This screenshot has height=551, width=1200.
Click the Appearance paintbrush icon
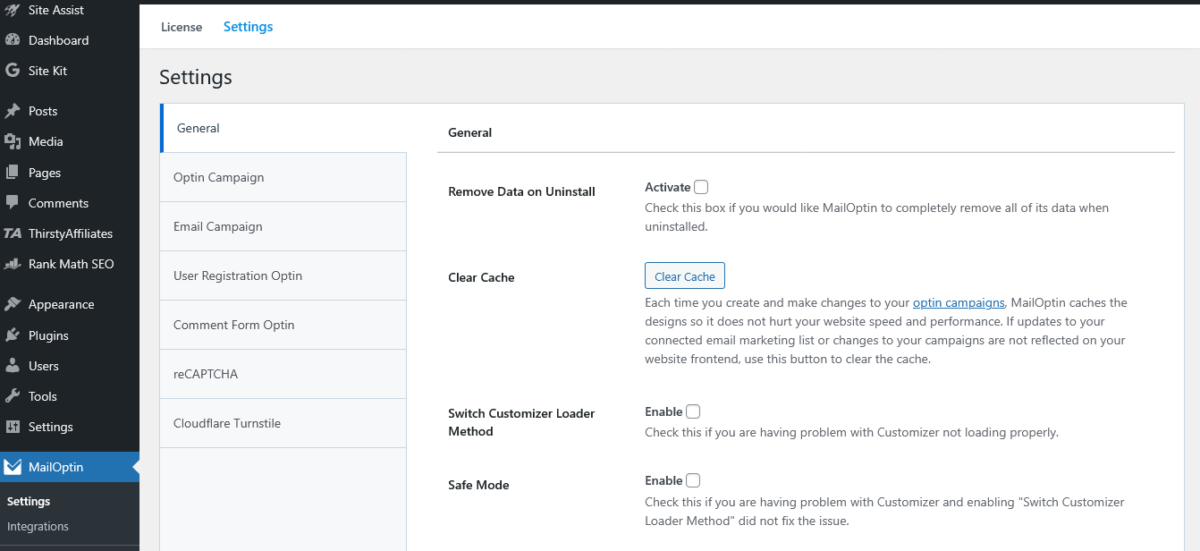tap(13, 305)
